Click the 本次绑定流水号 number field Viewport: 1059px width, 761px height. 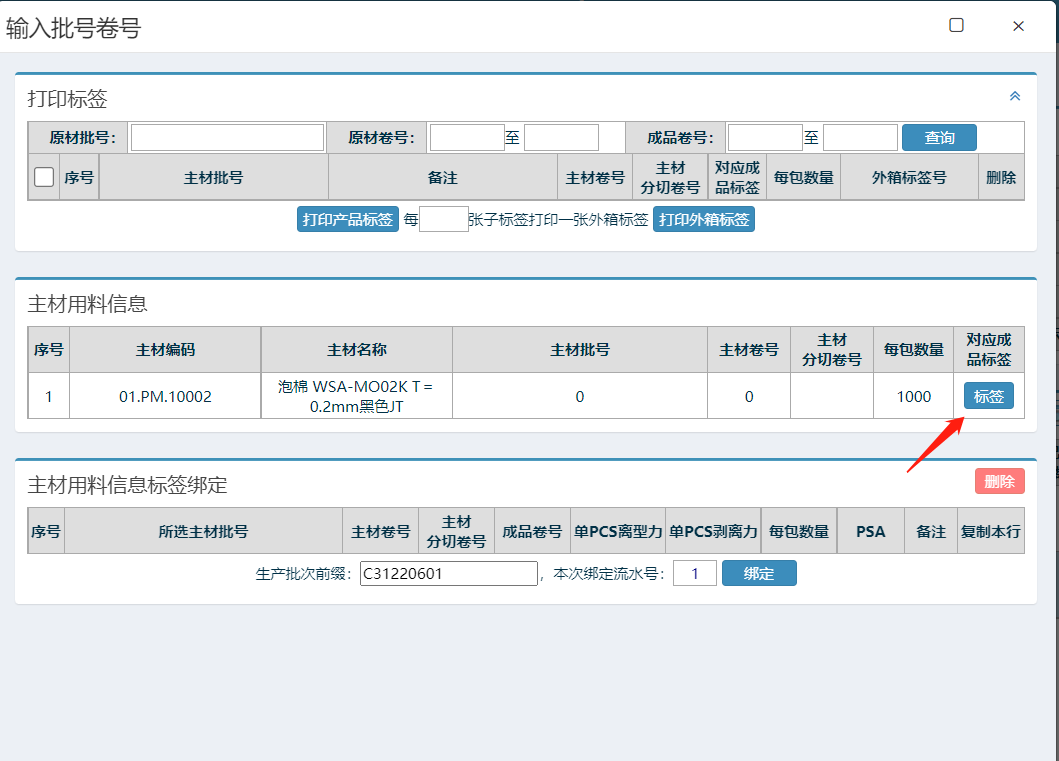694,574
